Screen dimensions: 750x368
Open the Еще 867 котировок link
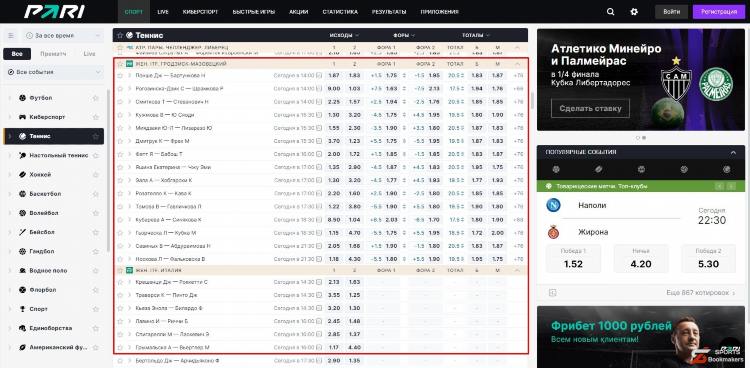700,292
